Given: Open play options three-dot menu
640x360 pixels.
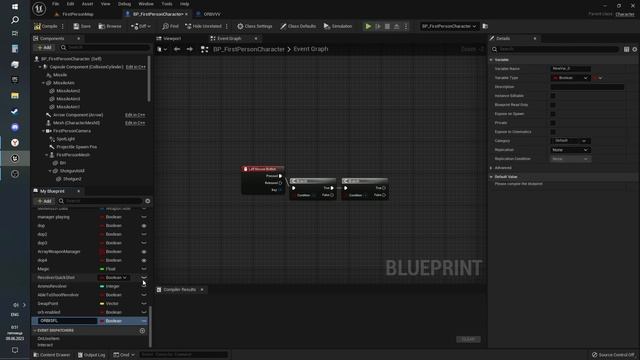Looking at the screenshot, I should click(406, 26).
